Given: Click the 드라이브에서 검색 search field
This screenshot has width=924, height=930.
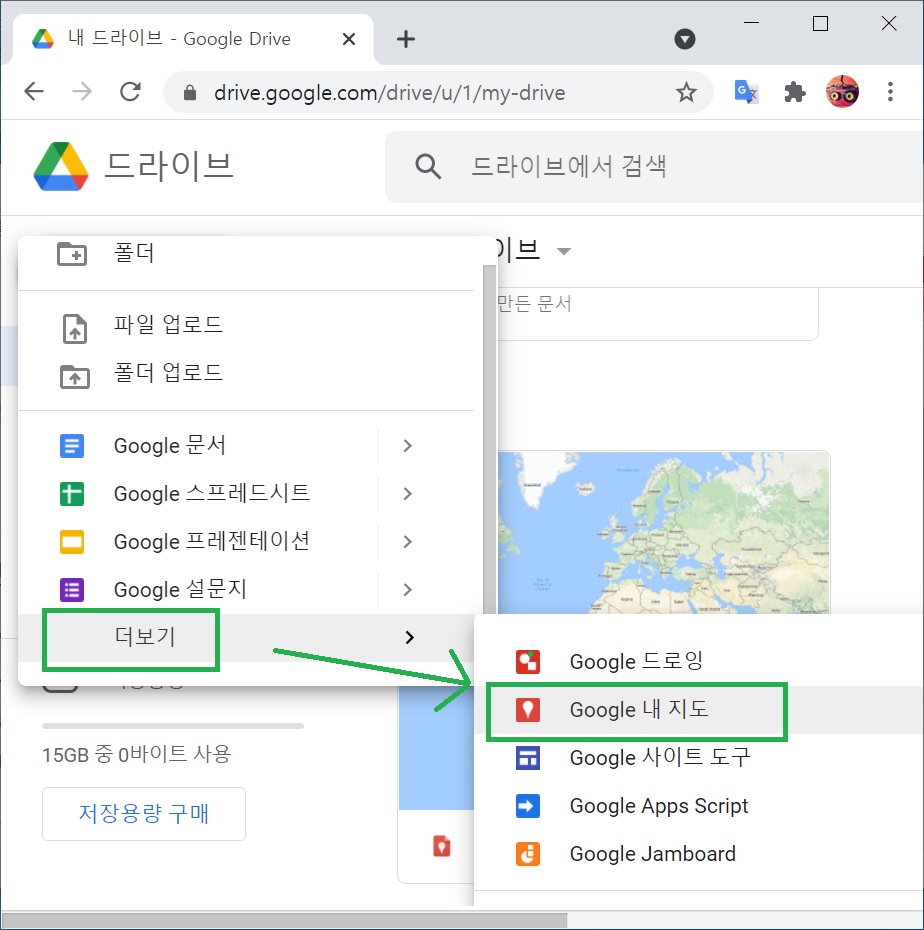Looking at the screenshot, I should tap(654, 167).
